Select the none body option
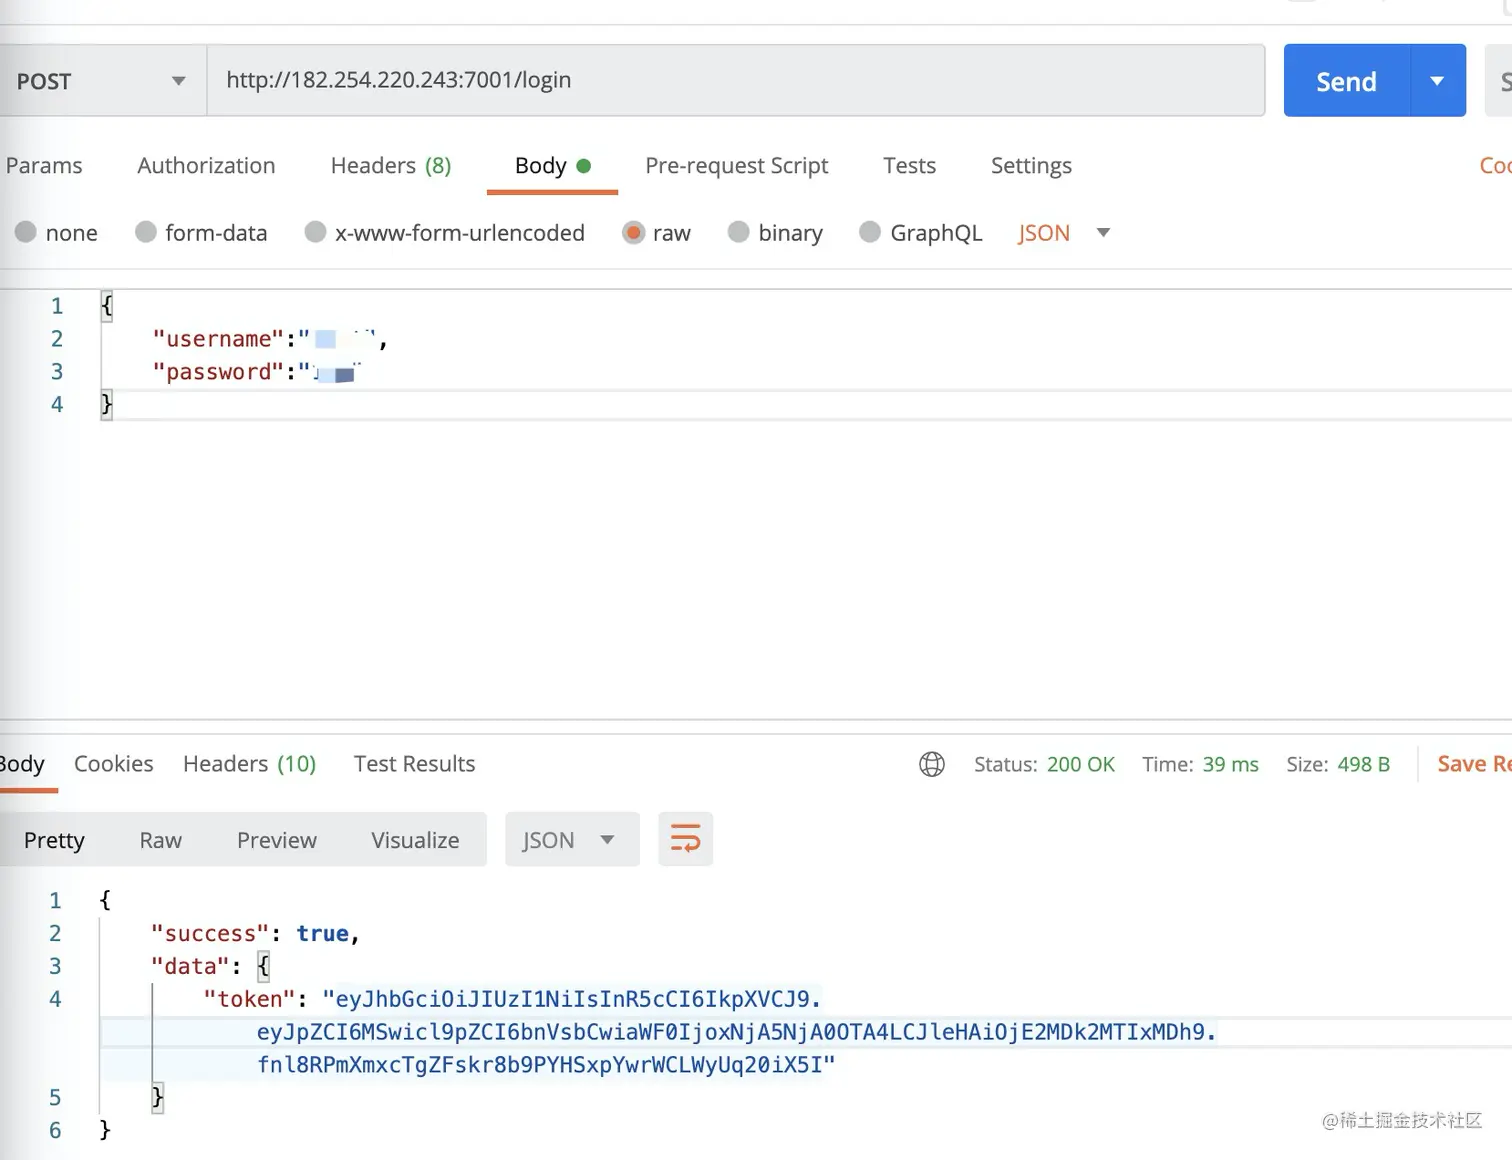Viewport: 1512px width, 1160px height. pos(57,233)
